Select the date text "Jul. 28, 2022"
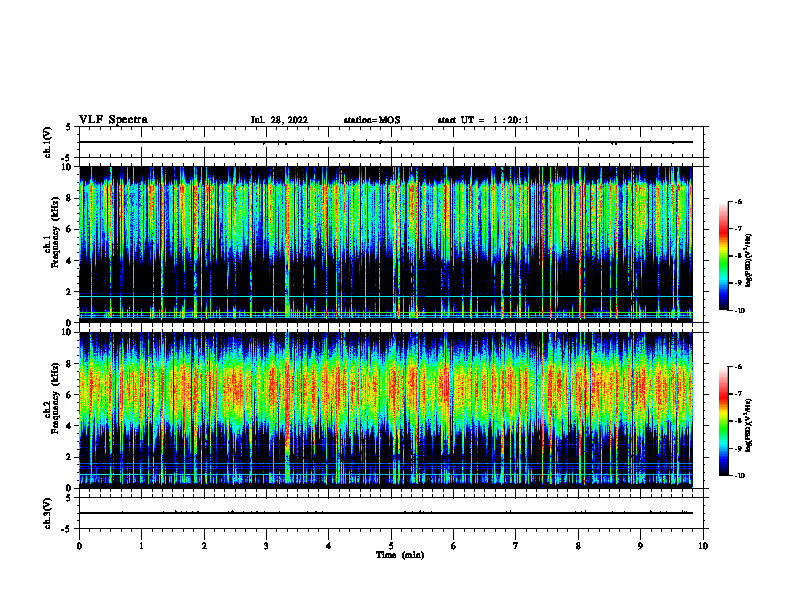This screenshot has height=612, width=792. pyautogui.click(x=279, y=120)
